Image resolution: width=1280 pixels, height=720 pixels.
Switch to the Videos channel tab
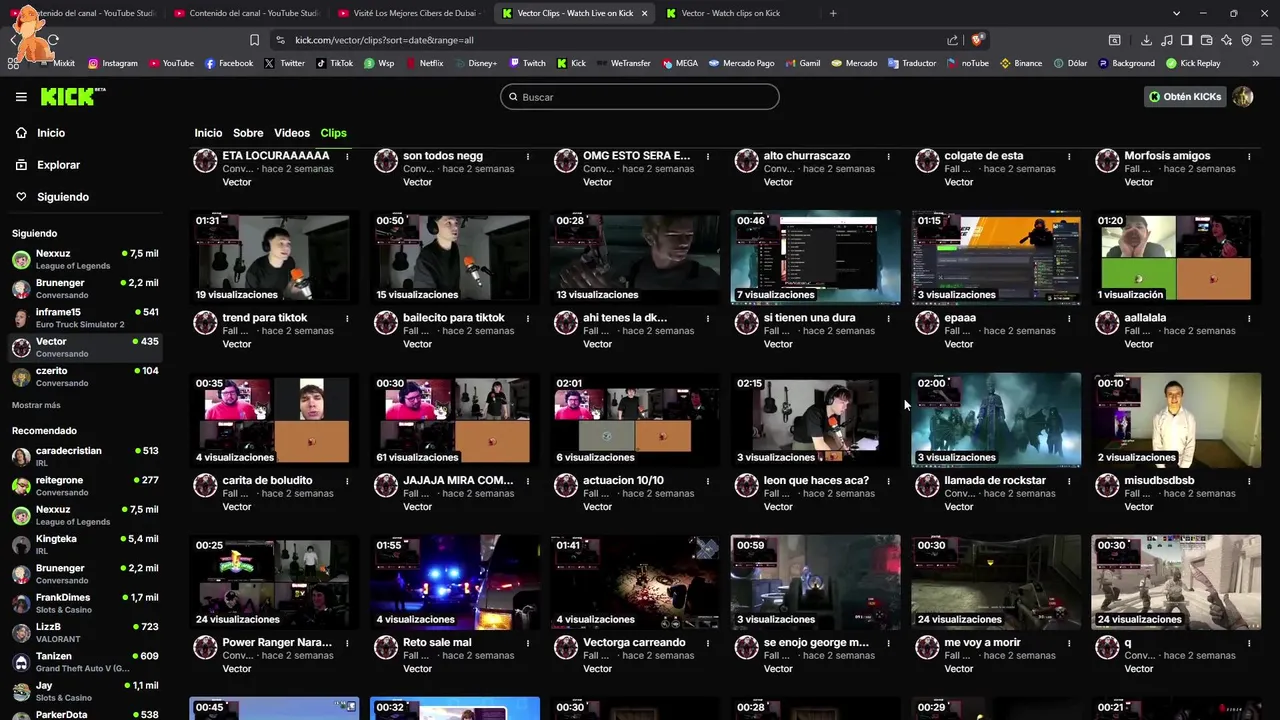point(292,133)
